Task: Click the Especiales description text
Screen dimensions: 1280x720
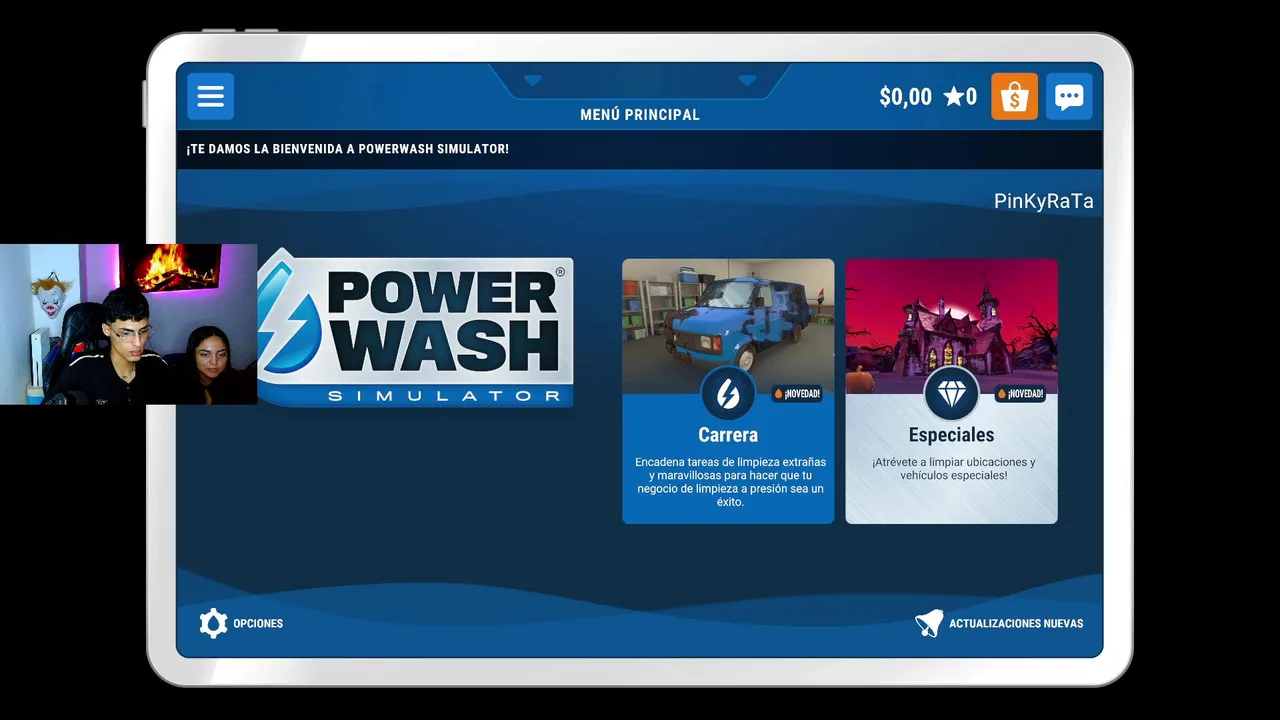Action: [x=953, y=469]
